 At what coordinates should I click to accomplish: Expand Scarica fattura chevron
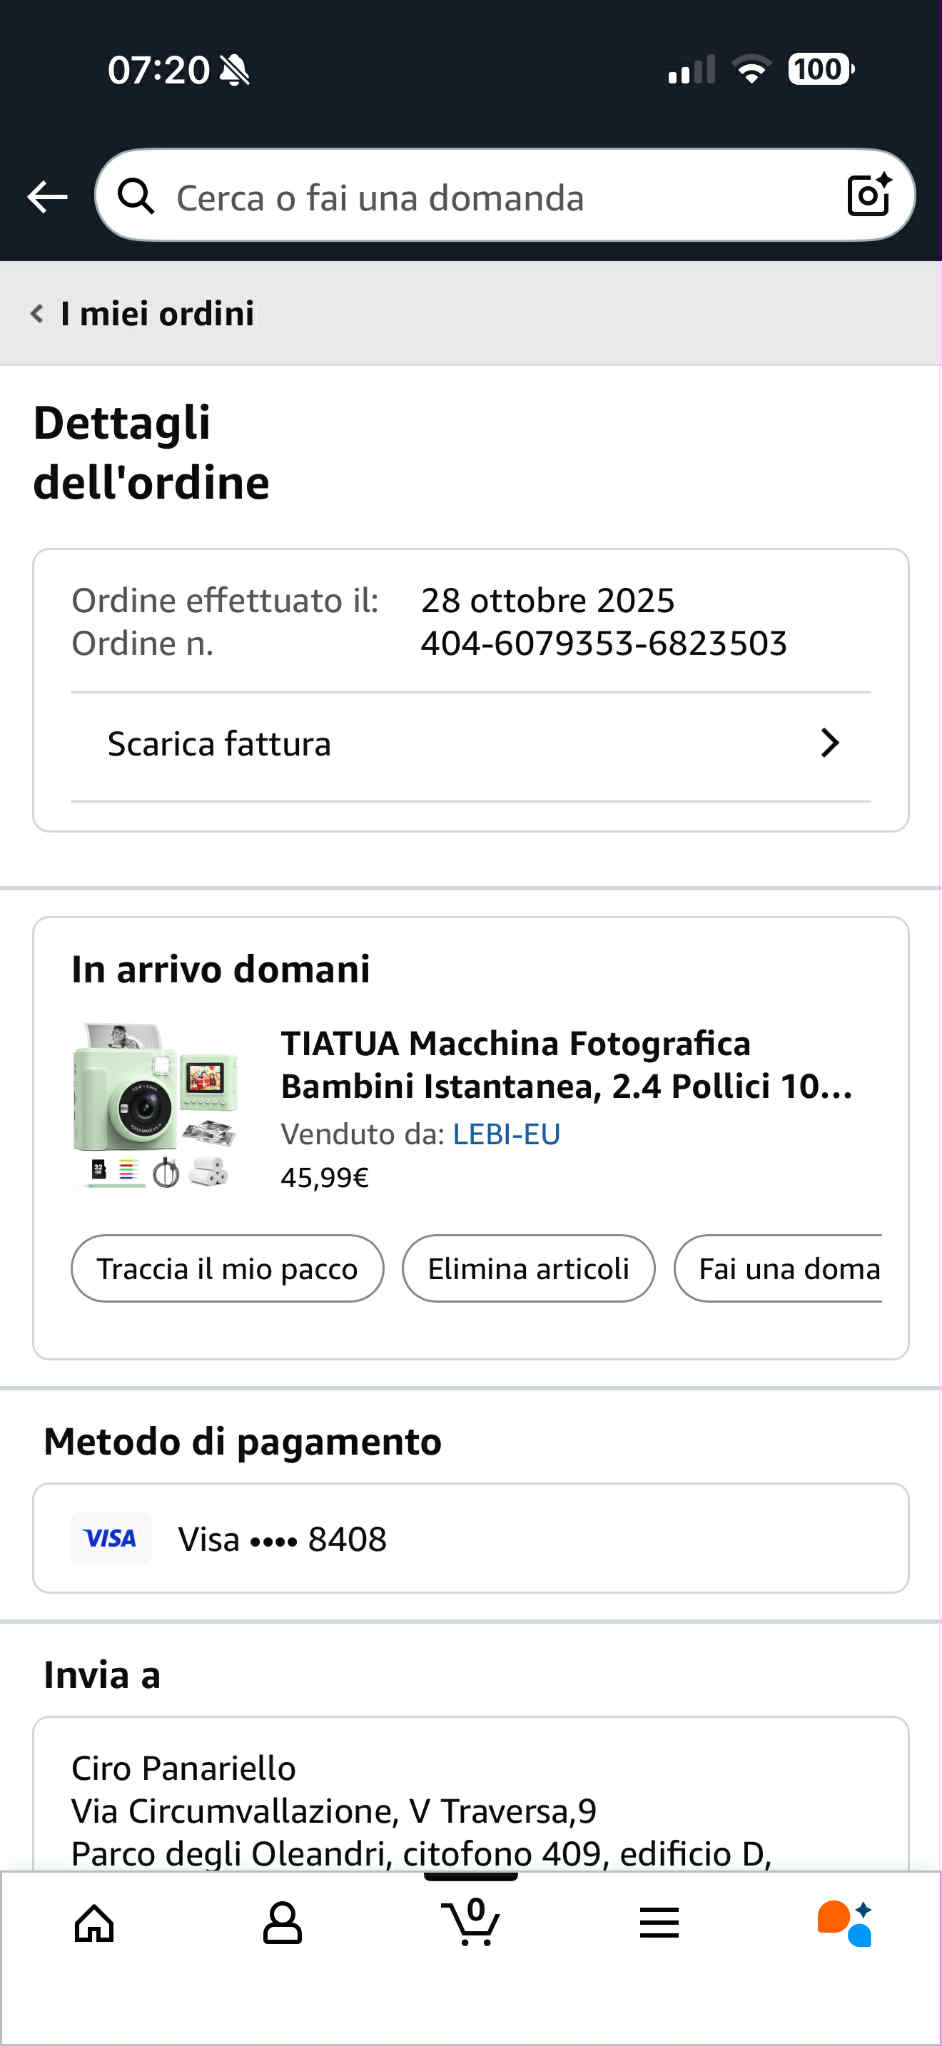[x=829, y=743]
